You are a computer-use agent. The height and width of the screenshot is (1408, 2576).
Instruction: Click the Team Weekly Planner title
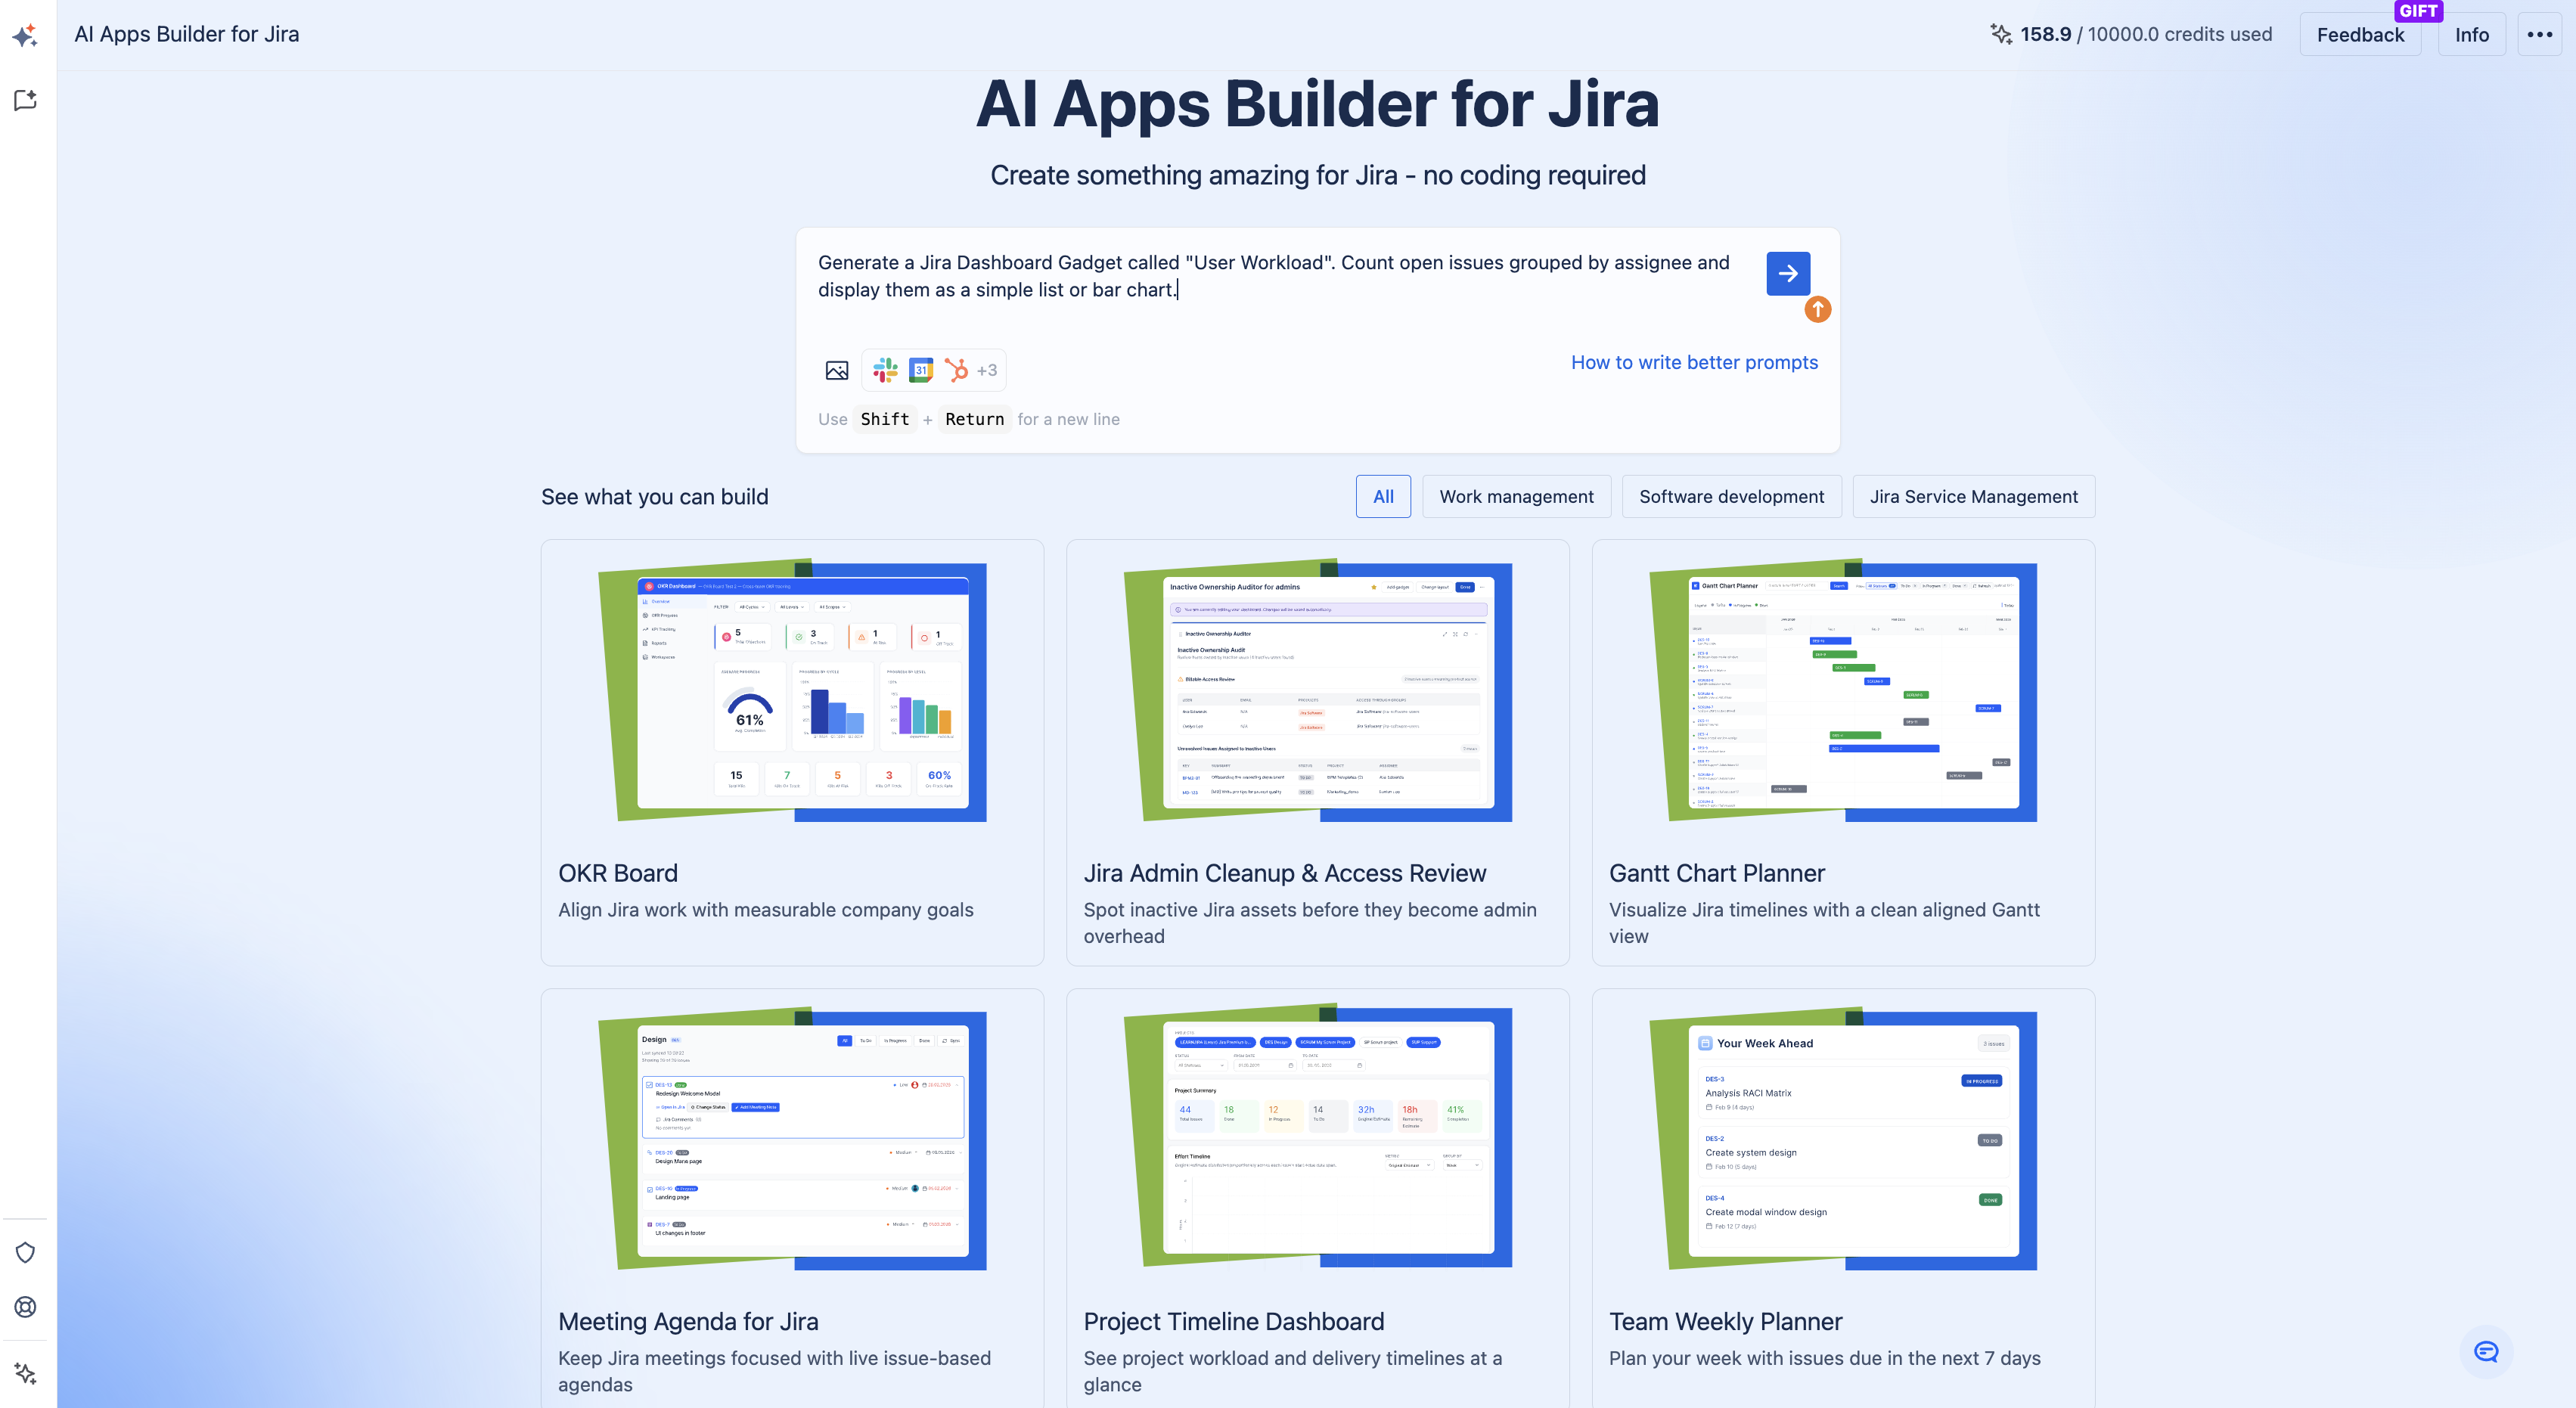point(1725,1322)
